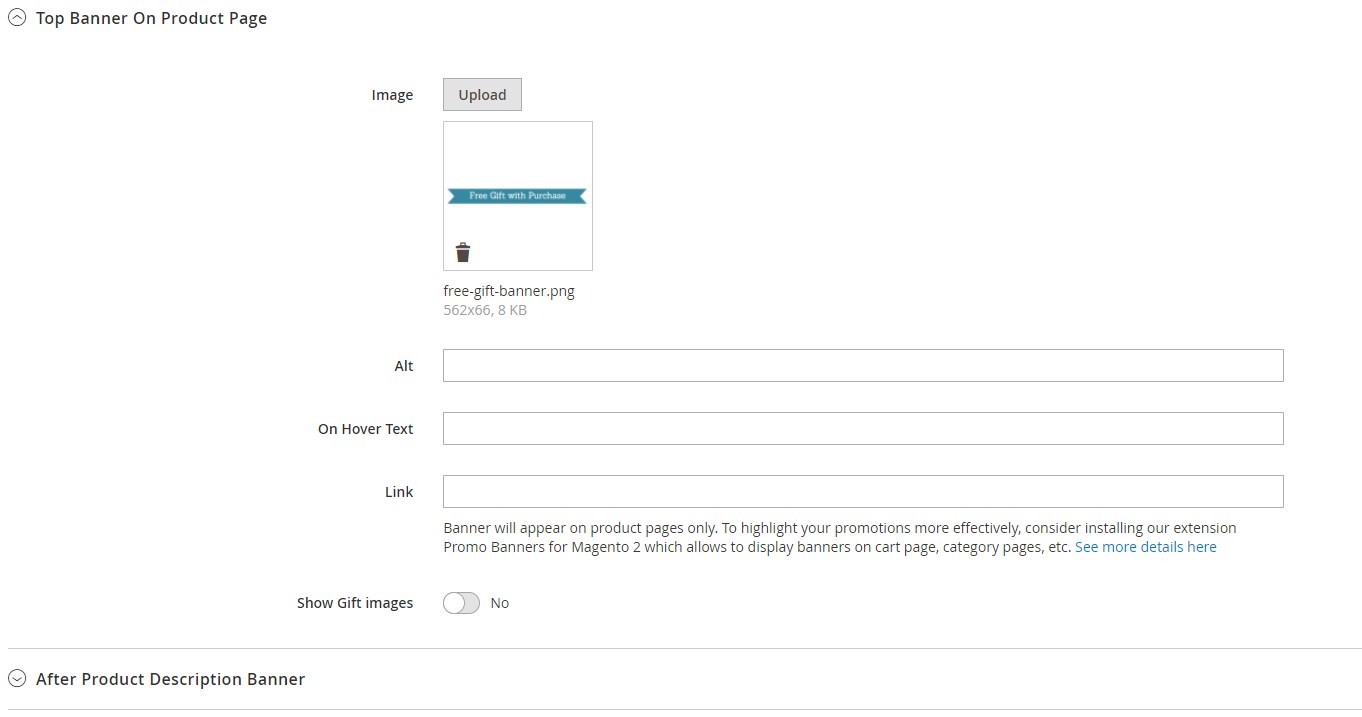Viewport: 1362px width, 717px height.
Task: Click the 'No' label beside the toggle
Action: coord(500,603)
